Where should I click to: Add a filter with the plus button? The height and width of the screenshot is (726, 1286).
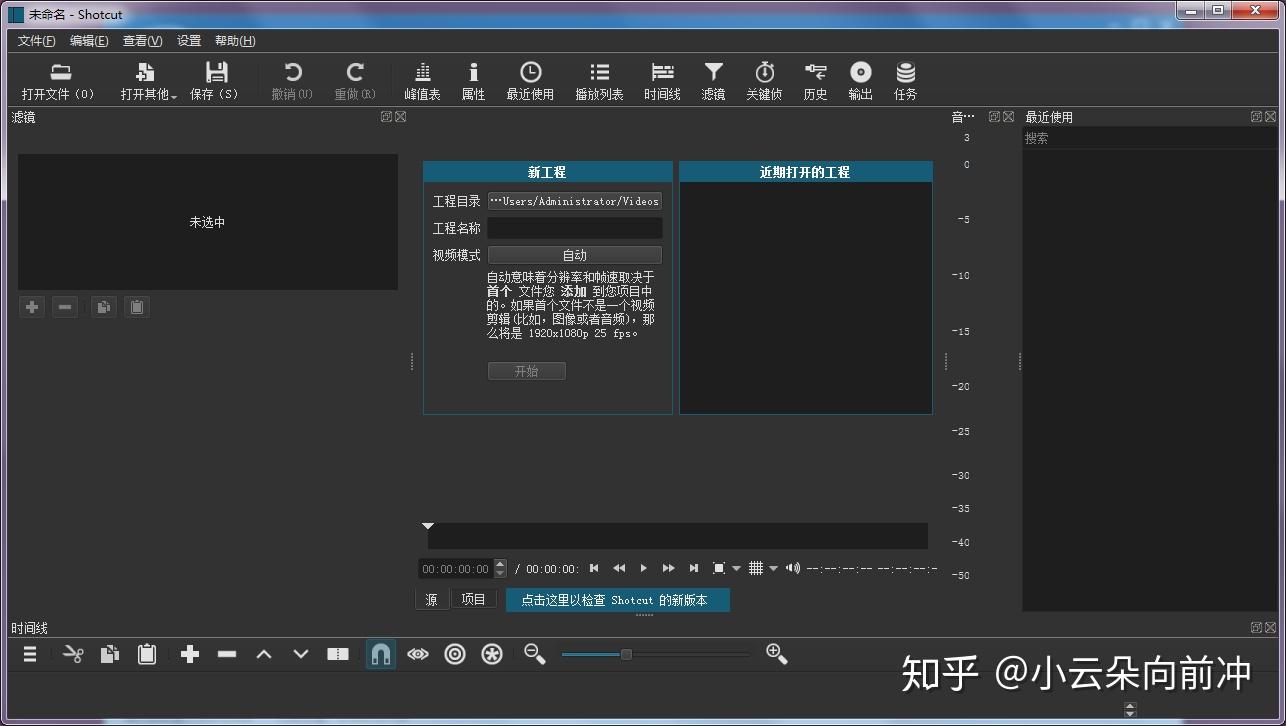(x=32, y=307)
